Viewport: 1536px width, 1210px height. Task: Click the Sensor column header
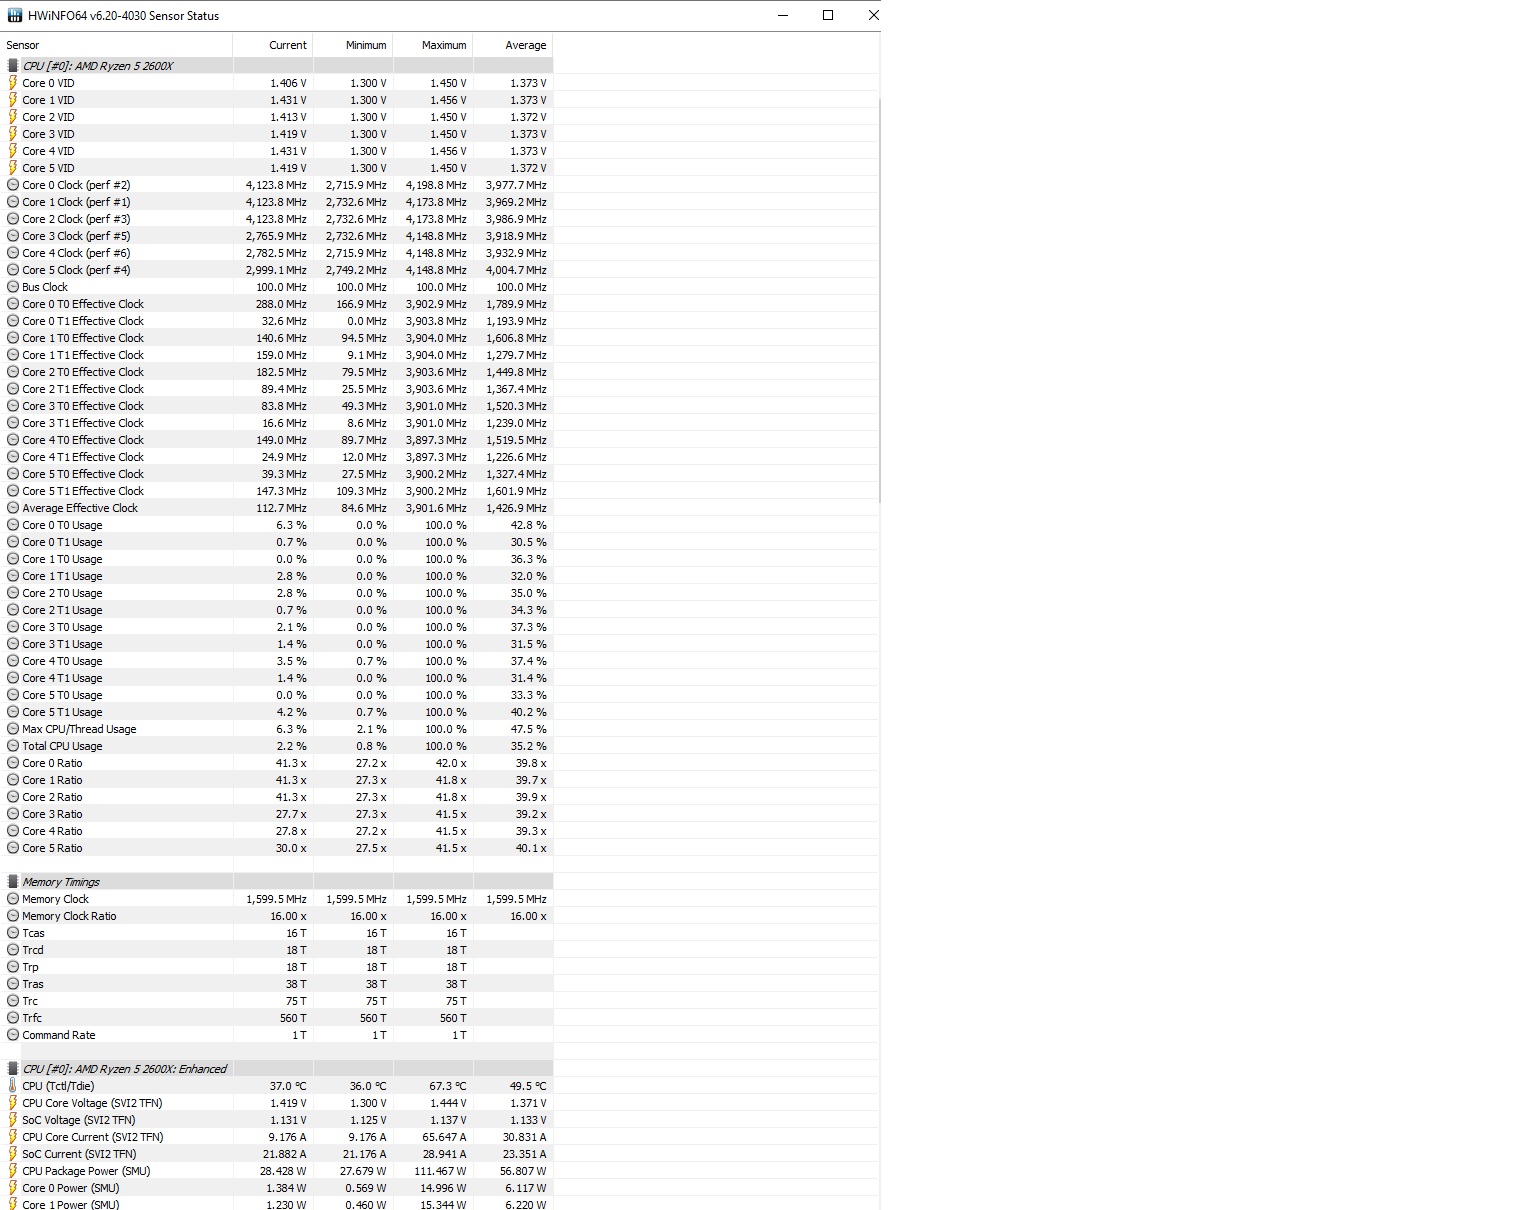(116, 45)
